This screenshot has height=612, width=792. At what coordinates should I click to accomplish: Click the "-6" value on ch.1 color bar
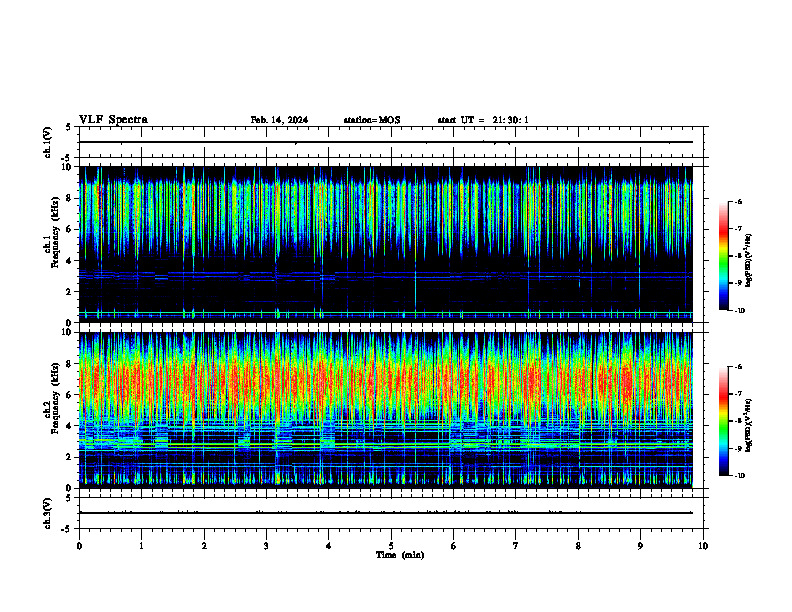(739, 202)
